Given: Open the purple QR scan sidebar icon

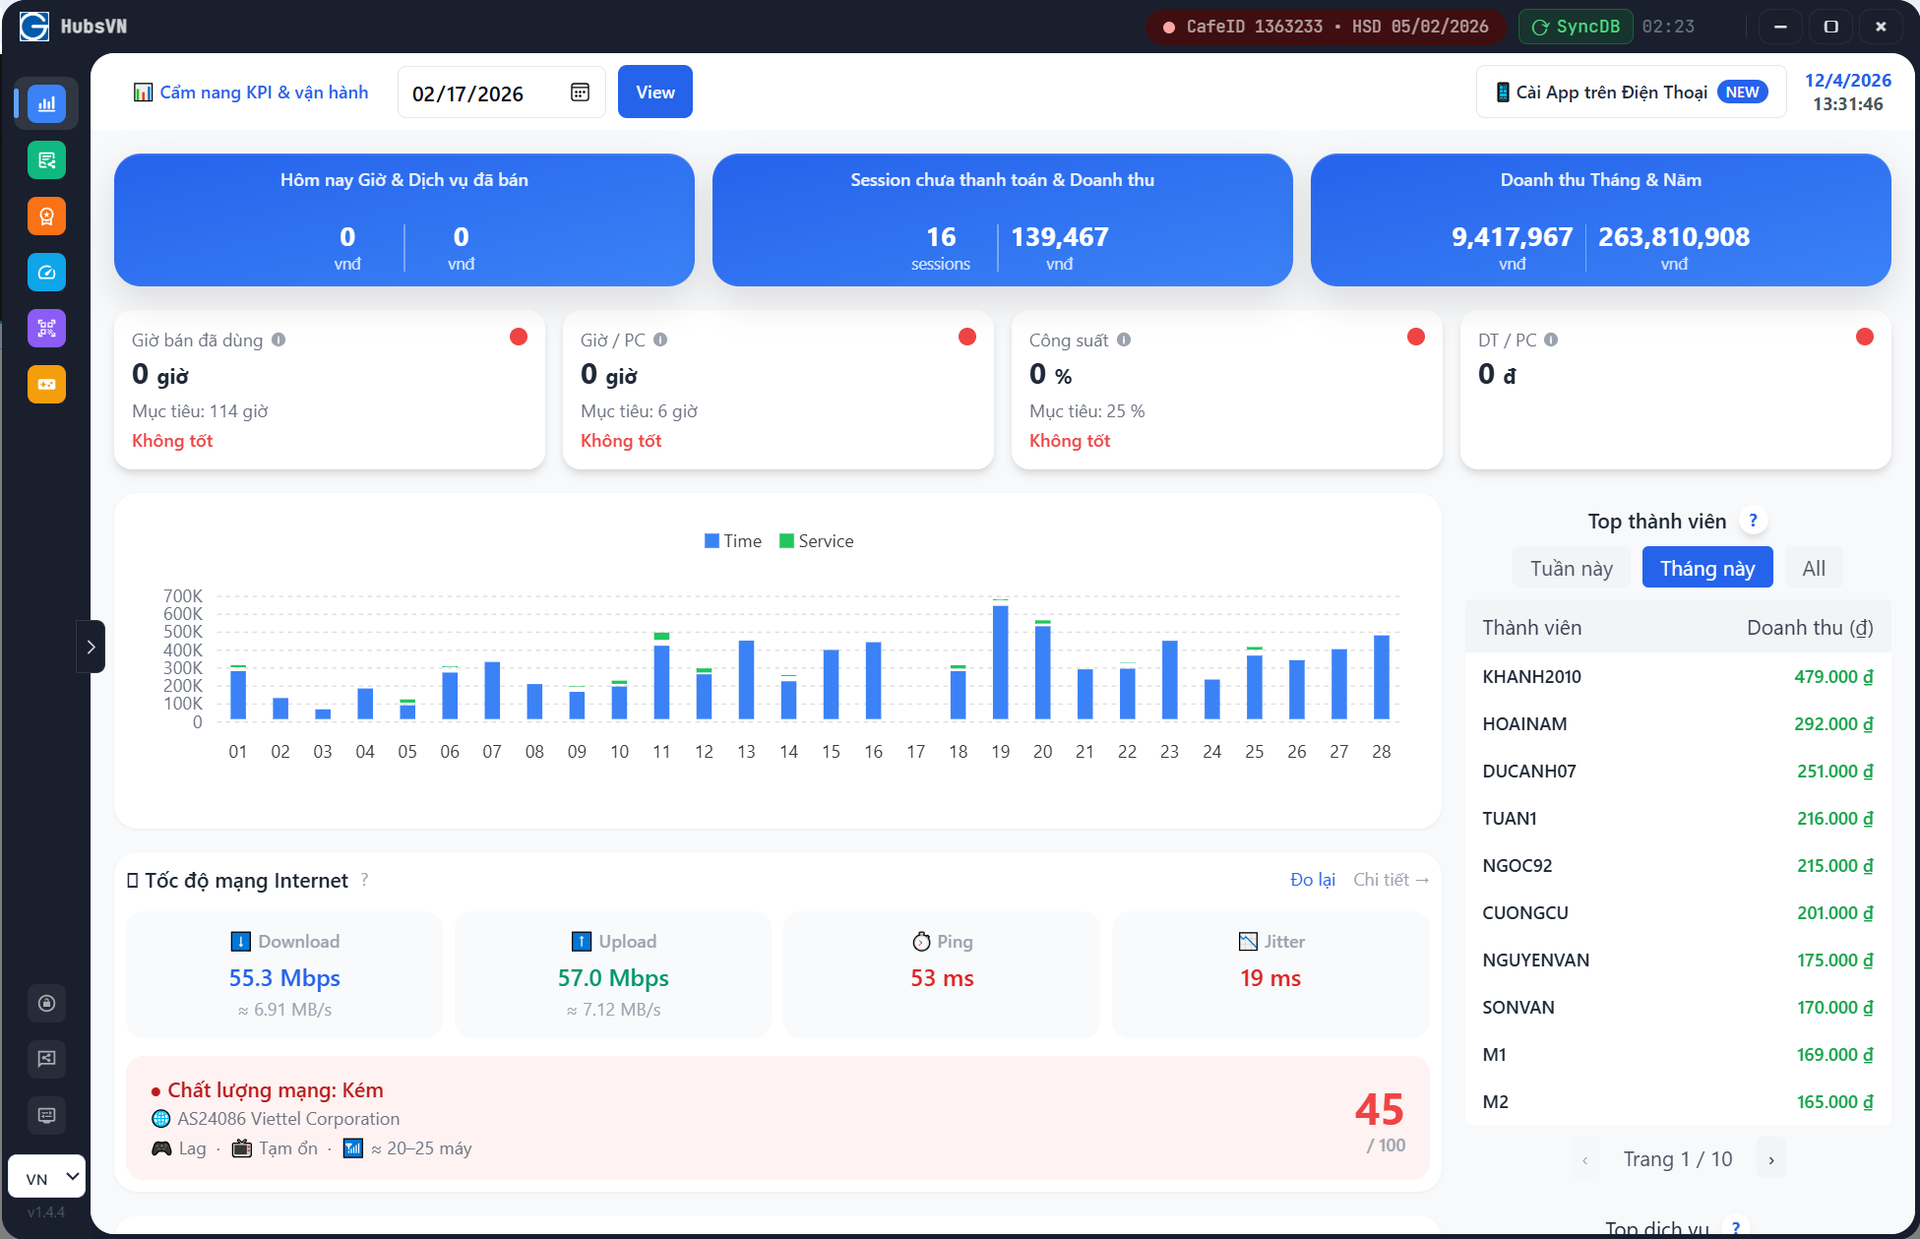Looking at the screenshot, I should [46, 328].
